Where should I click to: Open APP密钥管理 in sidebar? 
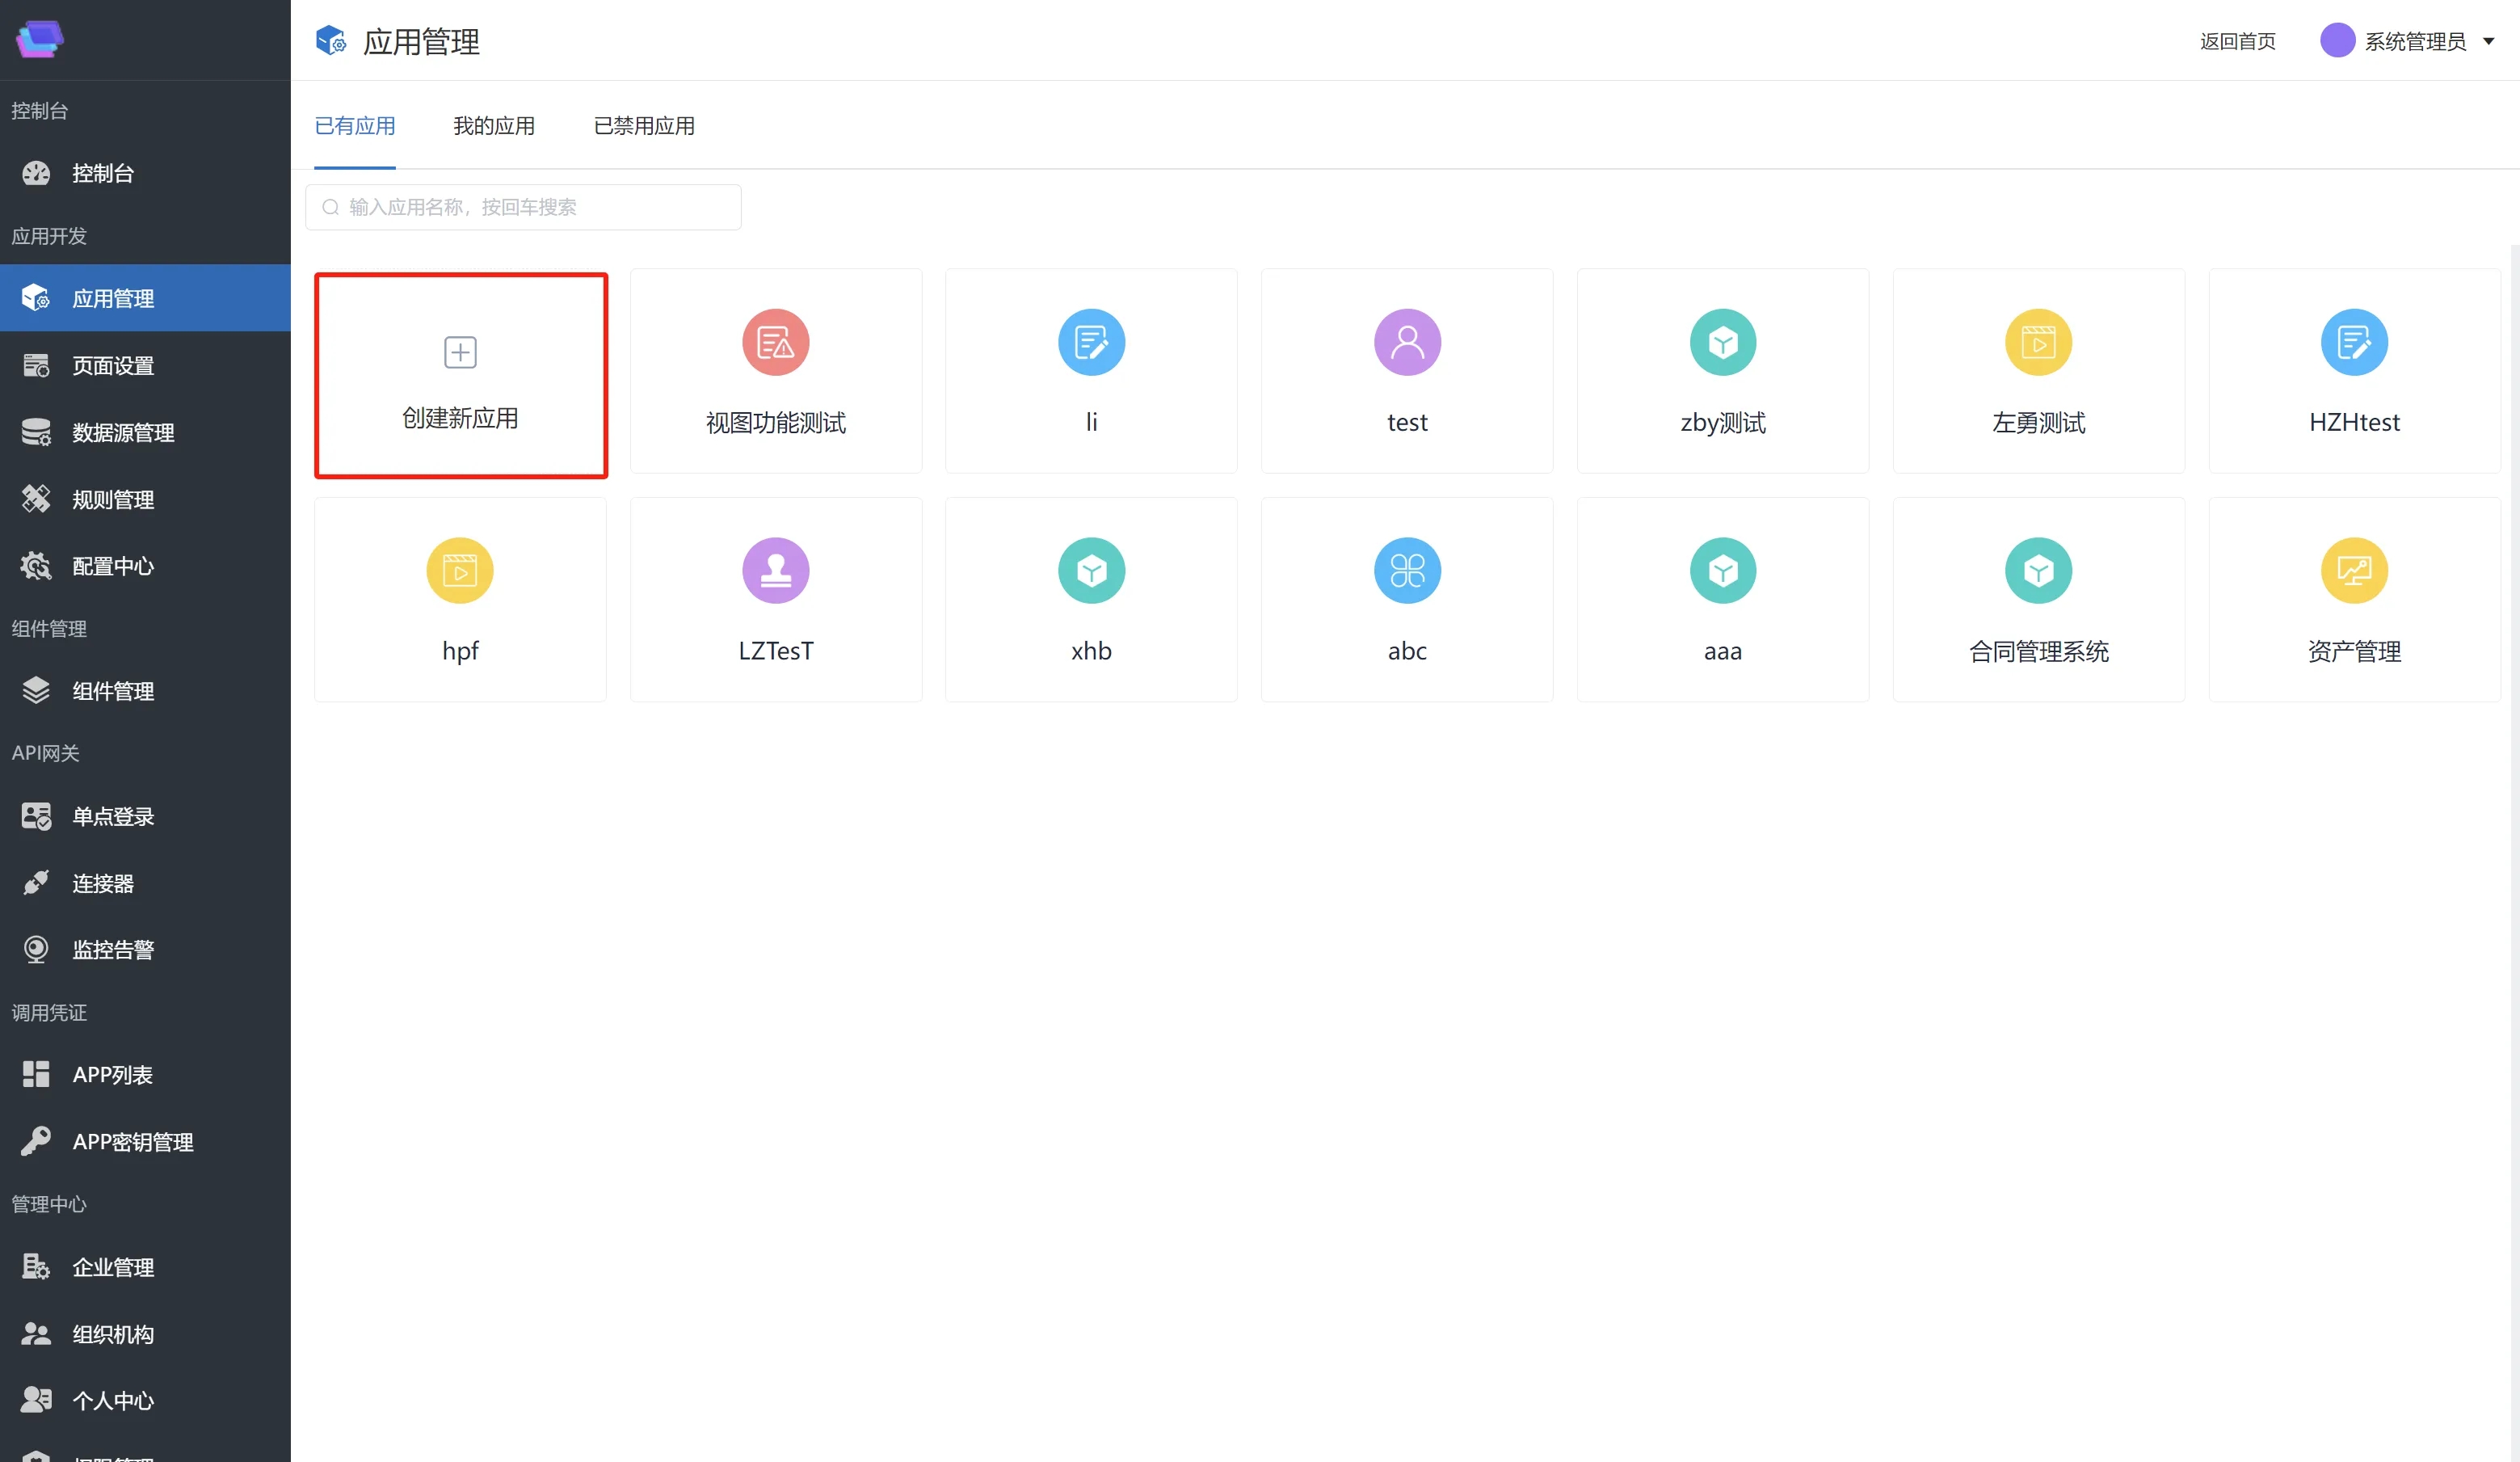(132, 1142)
